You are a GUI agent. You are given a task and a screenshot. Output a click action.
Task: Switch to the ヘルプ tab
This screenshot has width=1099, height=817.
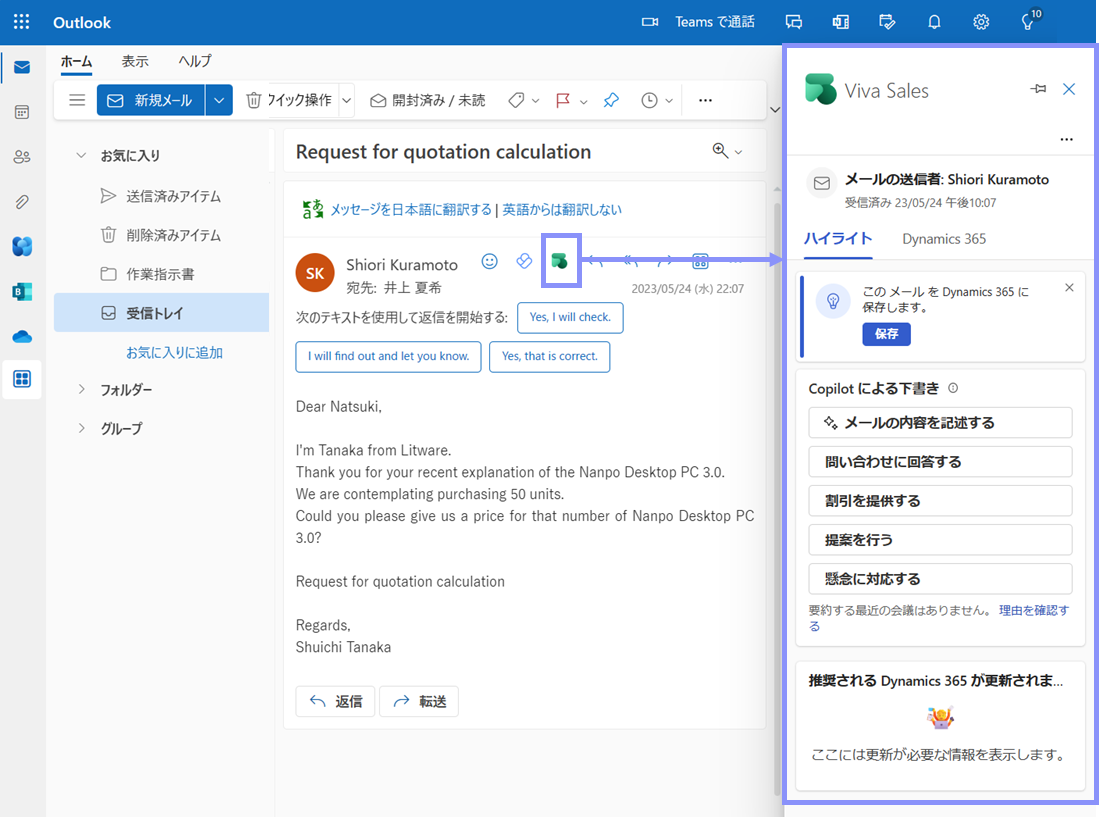(x=194, y=61)
